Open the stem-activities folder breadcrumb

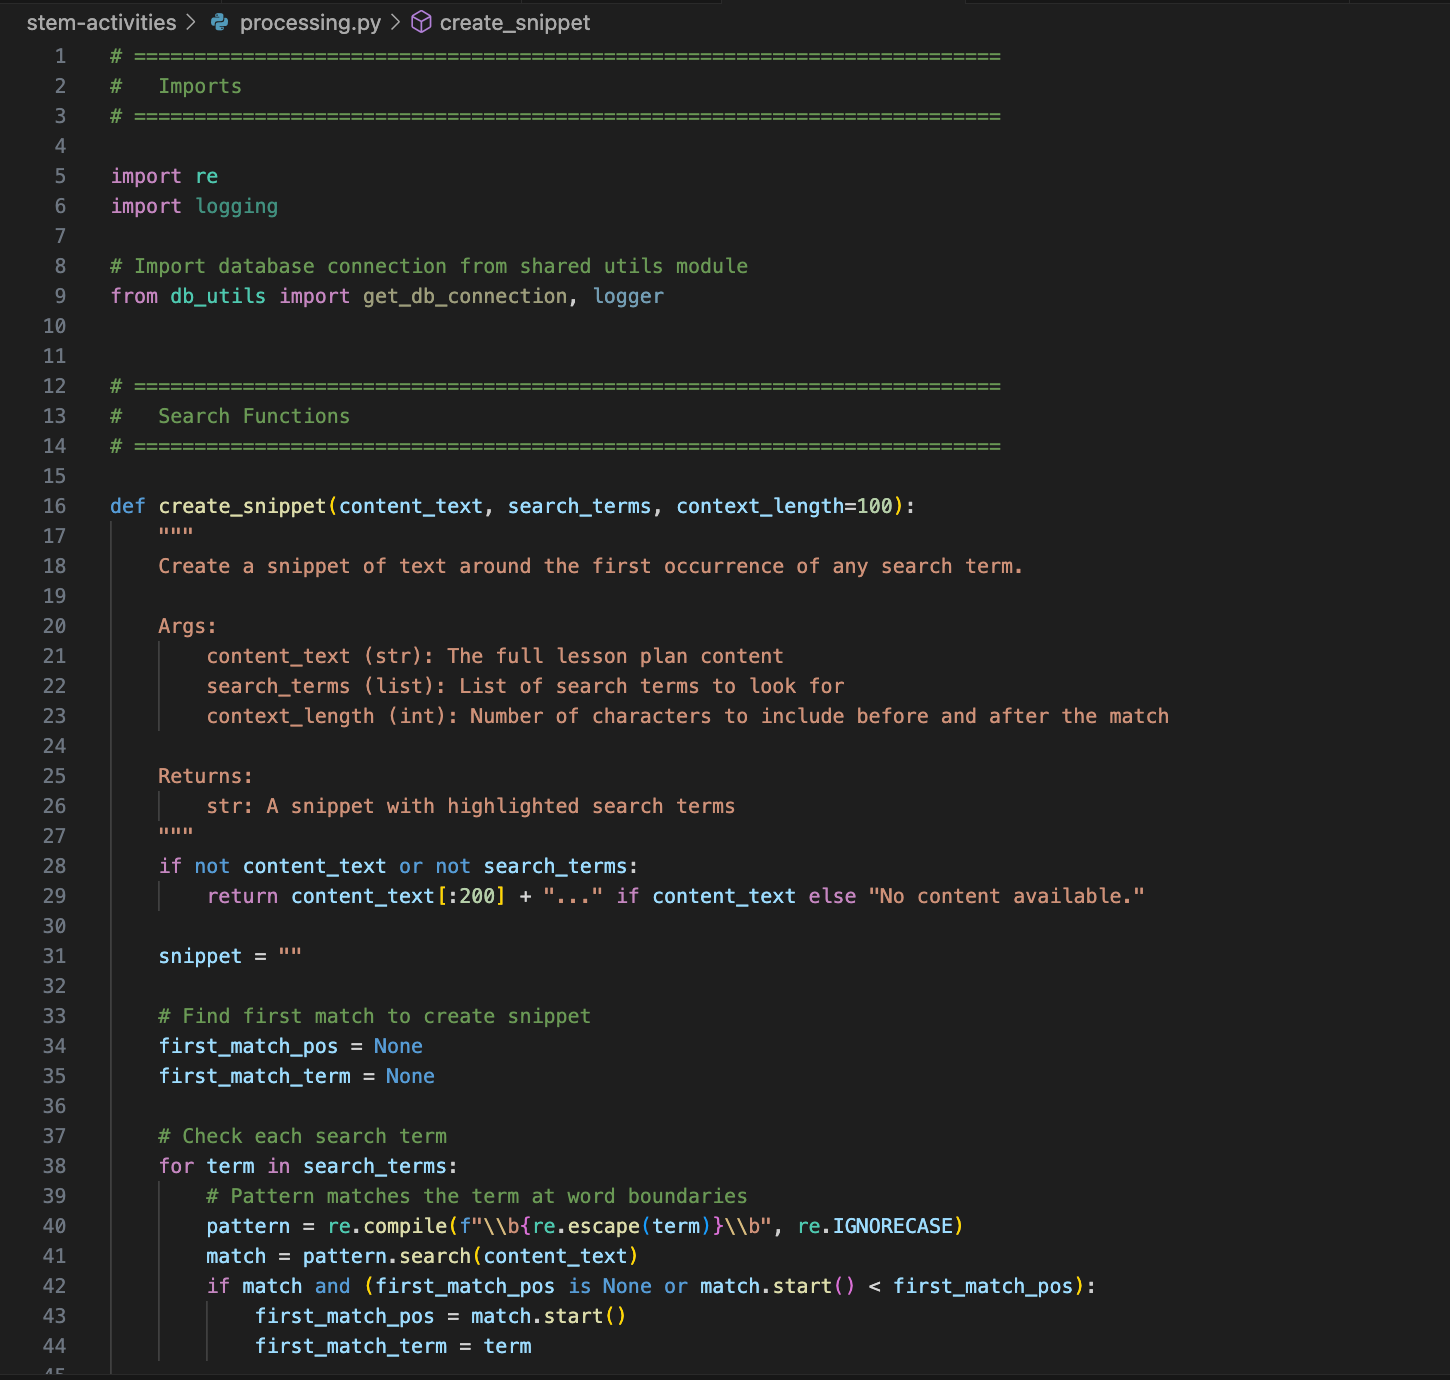click(101, 22)
